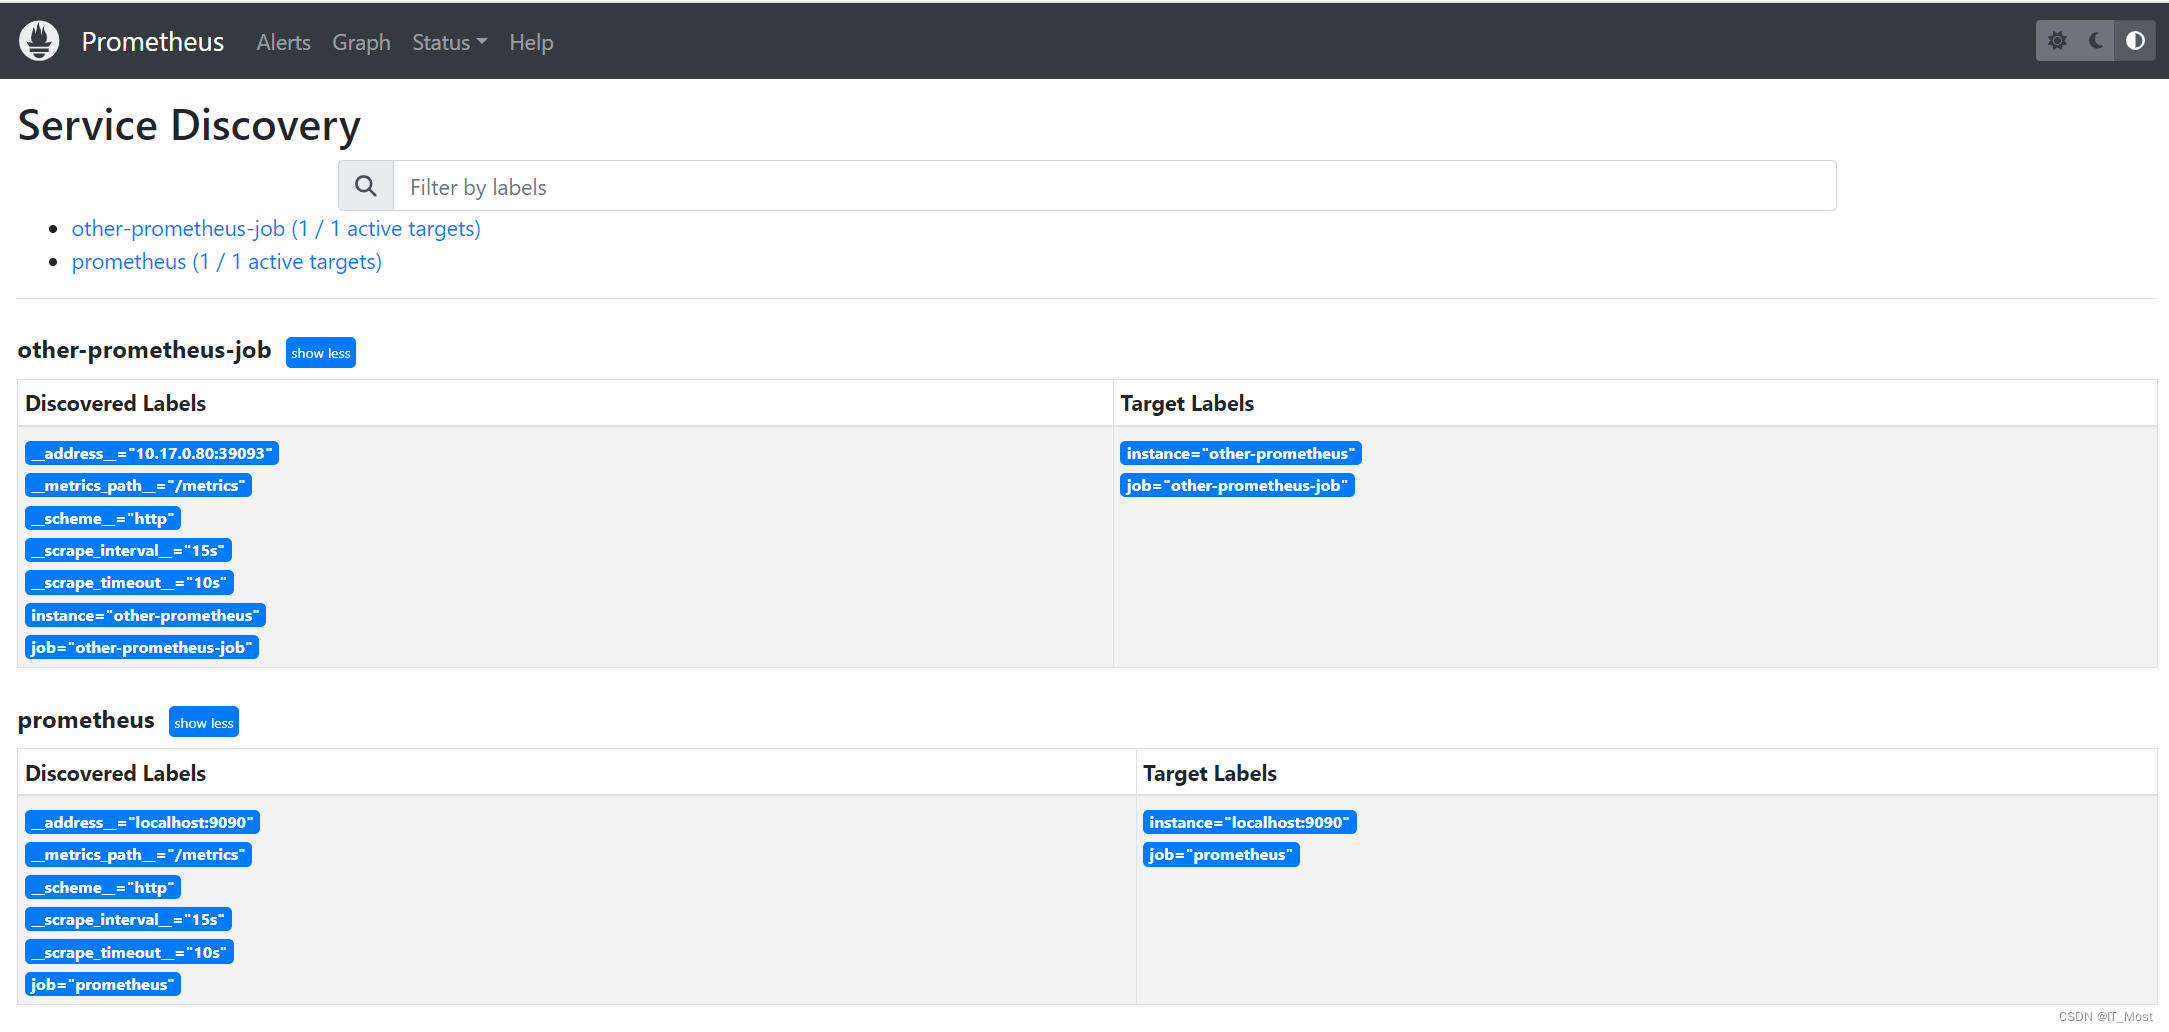The height and width of the screenshot is (1032, 2169).
Task: Click other-prometheus-job __scrape_timeout__="10s" label
Action: coord(129,583)
